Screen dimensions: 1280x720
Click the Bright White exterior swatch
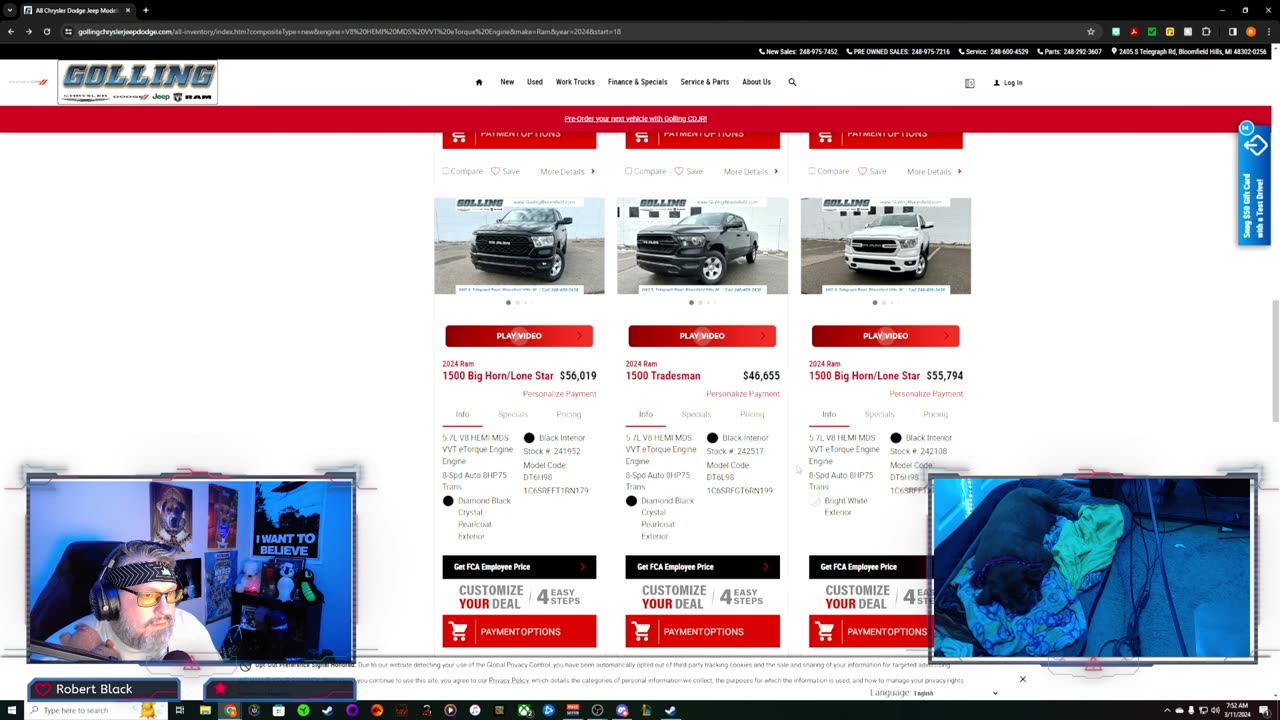(814, 501)
